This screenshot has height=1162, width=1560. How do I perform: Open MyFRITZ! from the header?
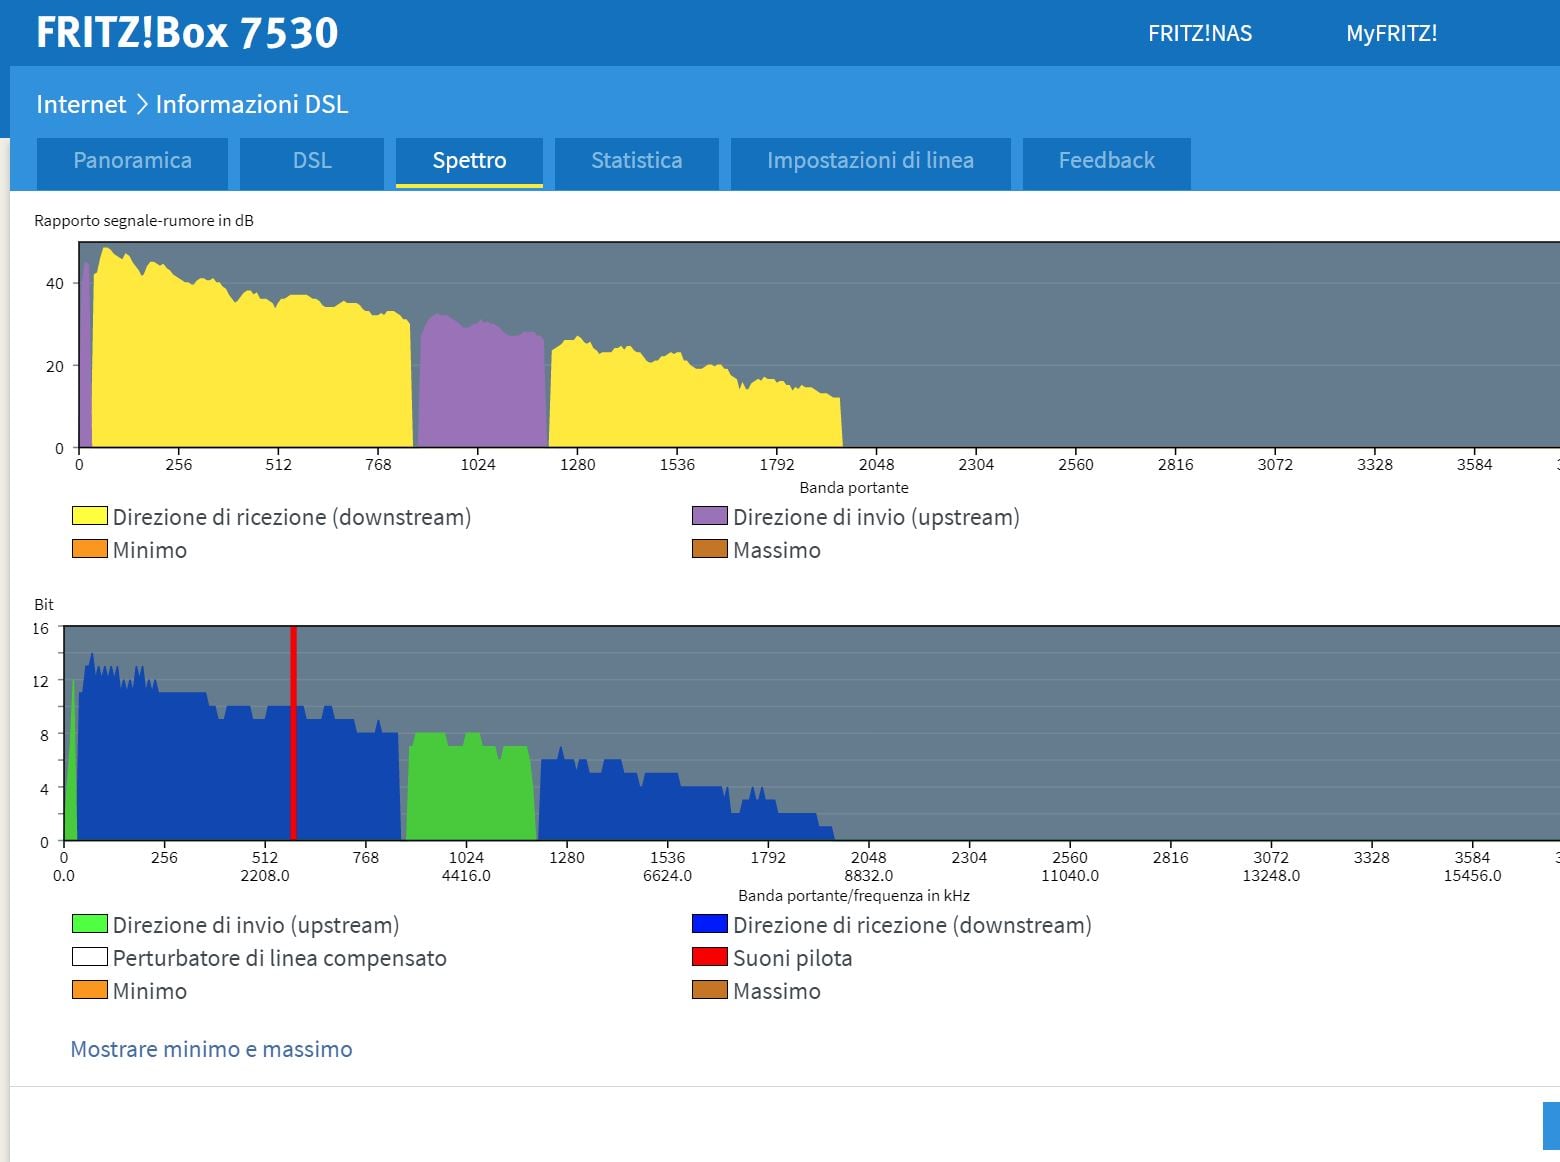1391,34
